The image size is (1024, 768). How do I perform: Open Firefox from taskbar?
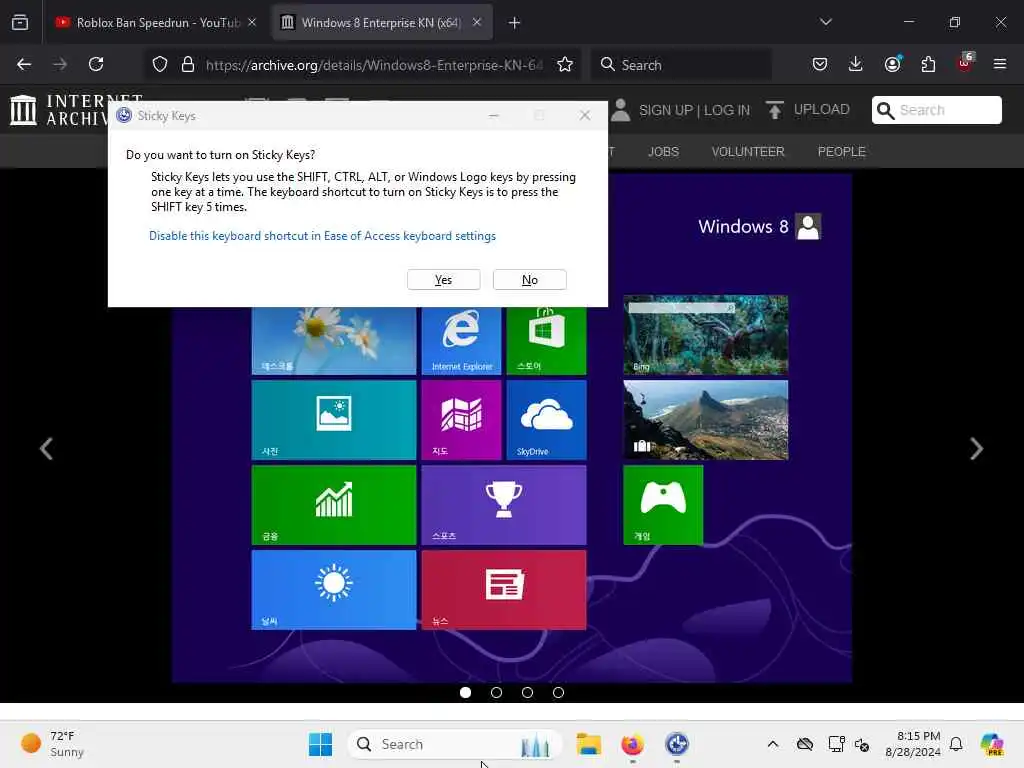(632, 744)
